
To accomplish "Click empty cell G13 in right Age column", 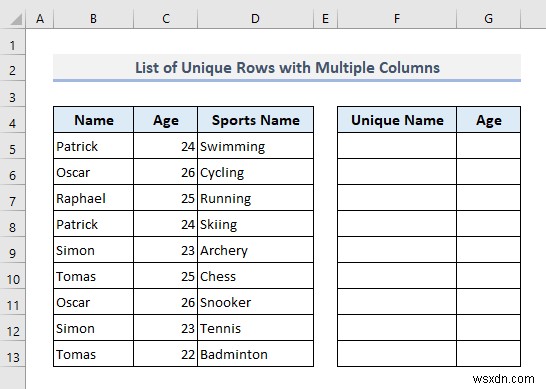I will click(489, 354).
